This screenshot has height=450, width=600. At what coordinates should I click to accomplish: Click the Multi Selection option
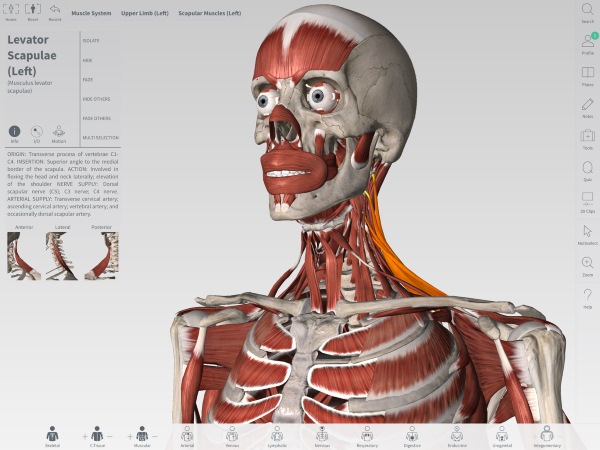pyautogui.click(x=101, y=137)
